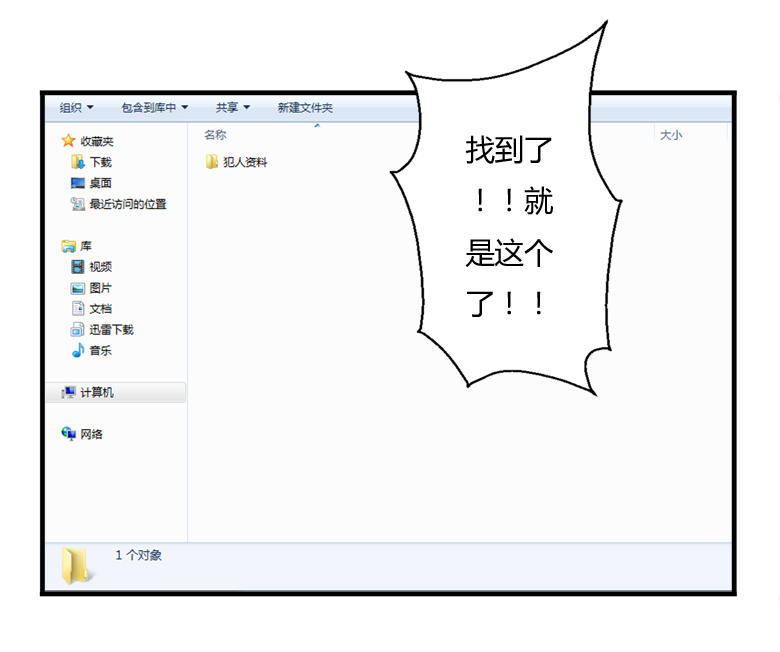Open the 下载 folder icon
The width and height of the screenshot is (780, 652).
pyautogui.click(x=78, y=162)
